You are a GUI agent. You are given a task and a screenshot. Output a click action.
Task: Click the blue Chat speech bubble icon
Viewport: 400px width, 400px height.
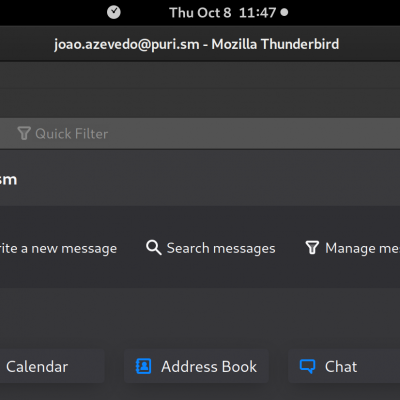click(x=307, y=366)
